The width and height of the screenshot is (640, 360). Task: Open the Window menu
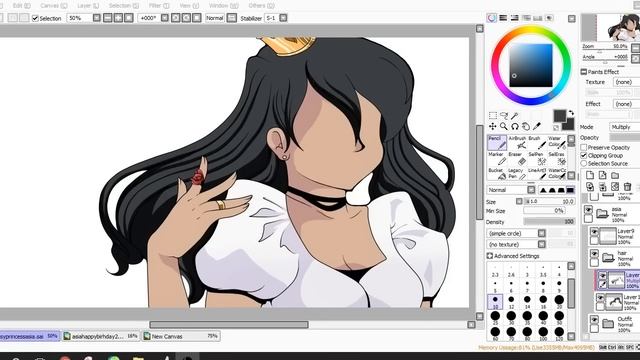click(x=224, y=6)
